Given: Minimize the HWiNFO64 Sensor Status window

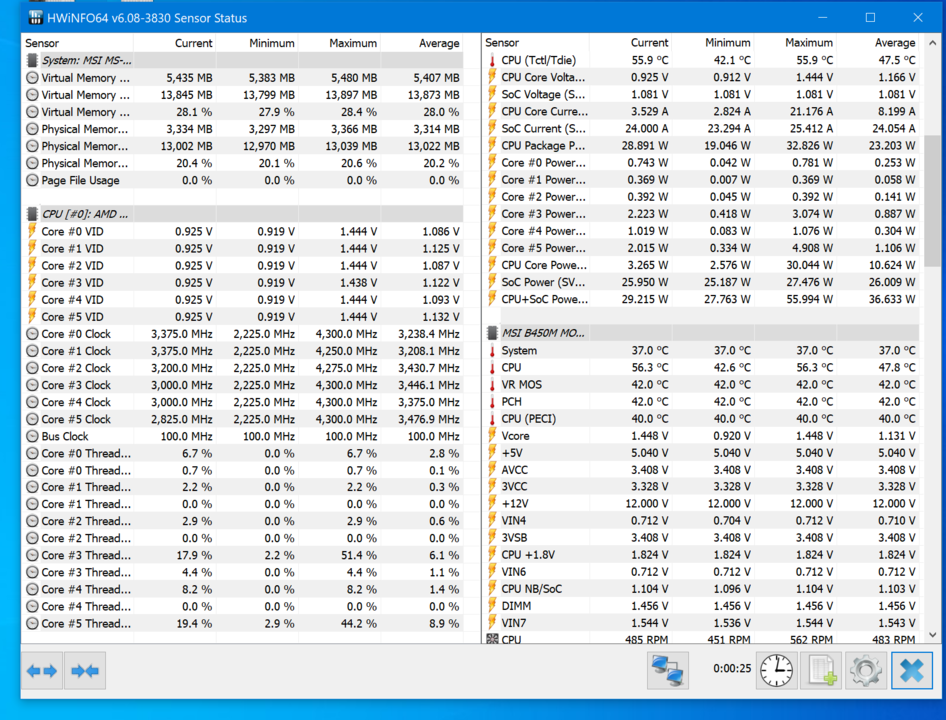Looking at the screenshot, I should pos(822,18).
